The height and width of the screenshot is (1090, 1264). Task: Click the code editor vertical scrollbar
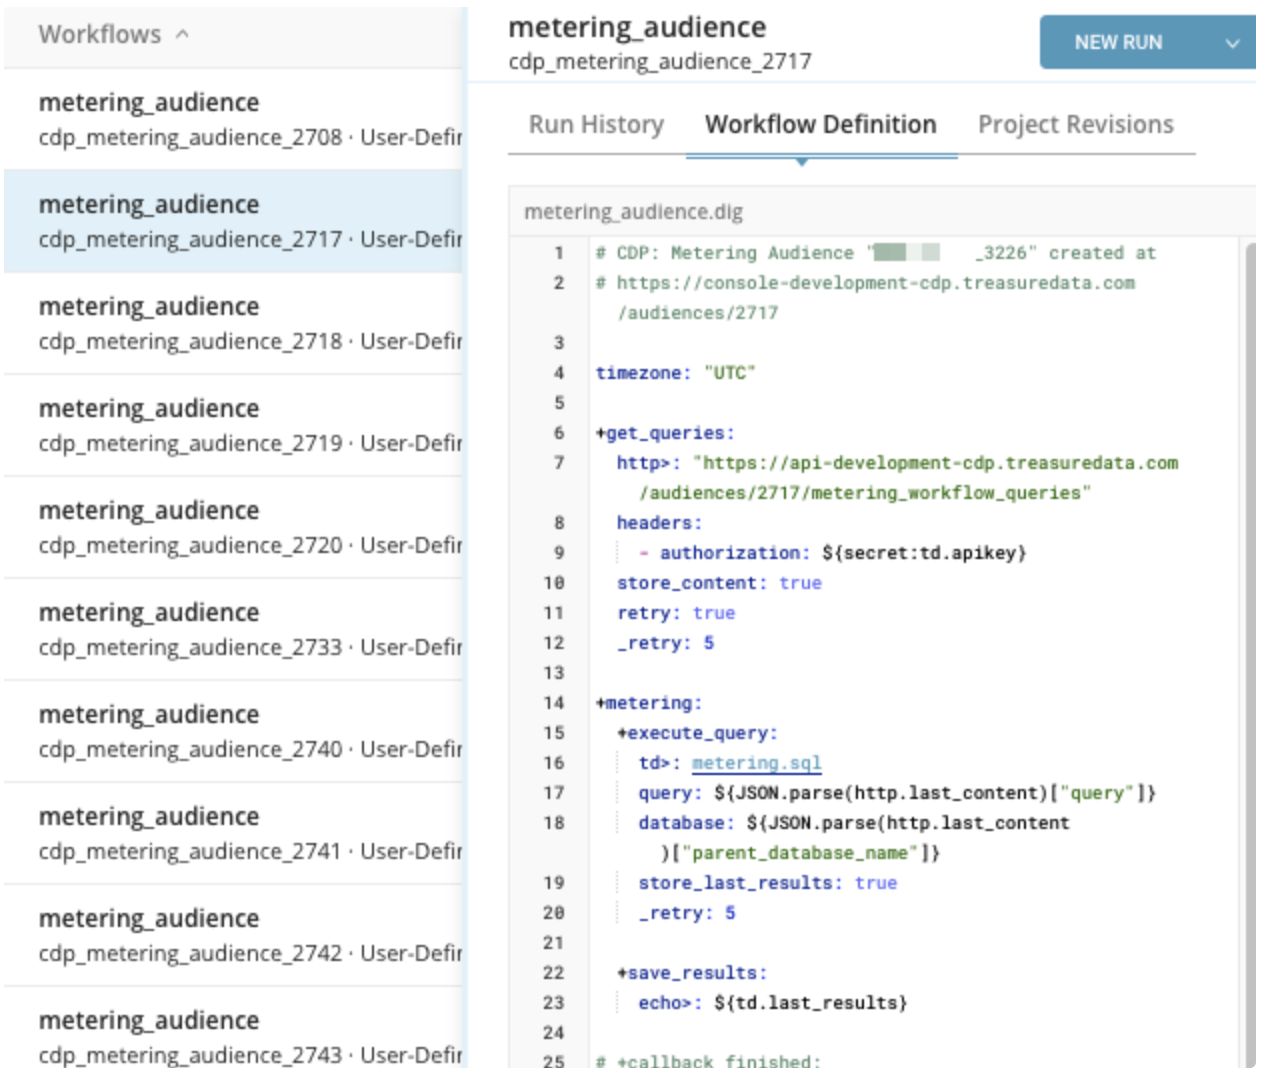point(1249,650)
